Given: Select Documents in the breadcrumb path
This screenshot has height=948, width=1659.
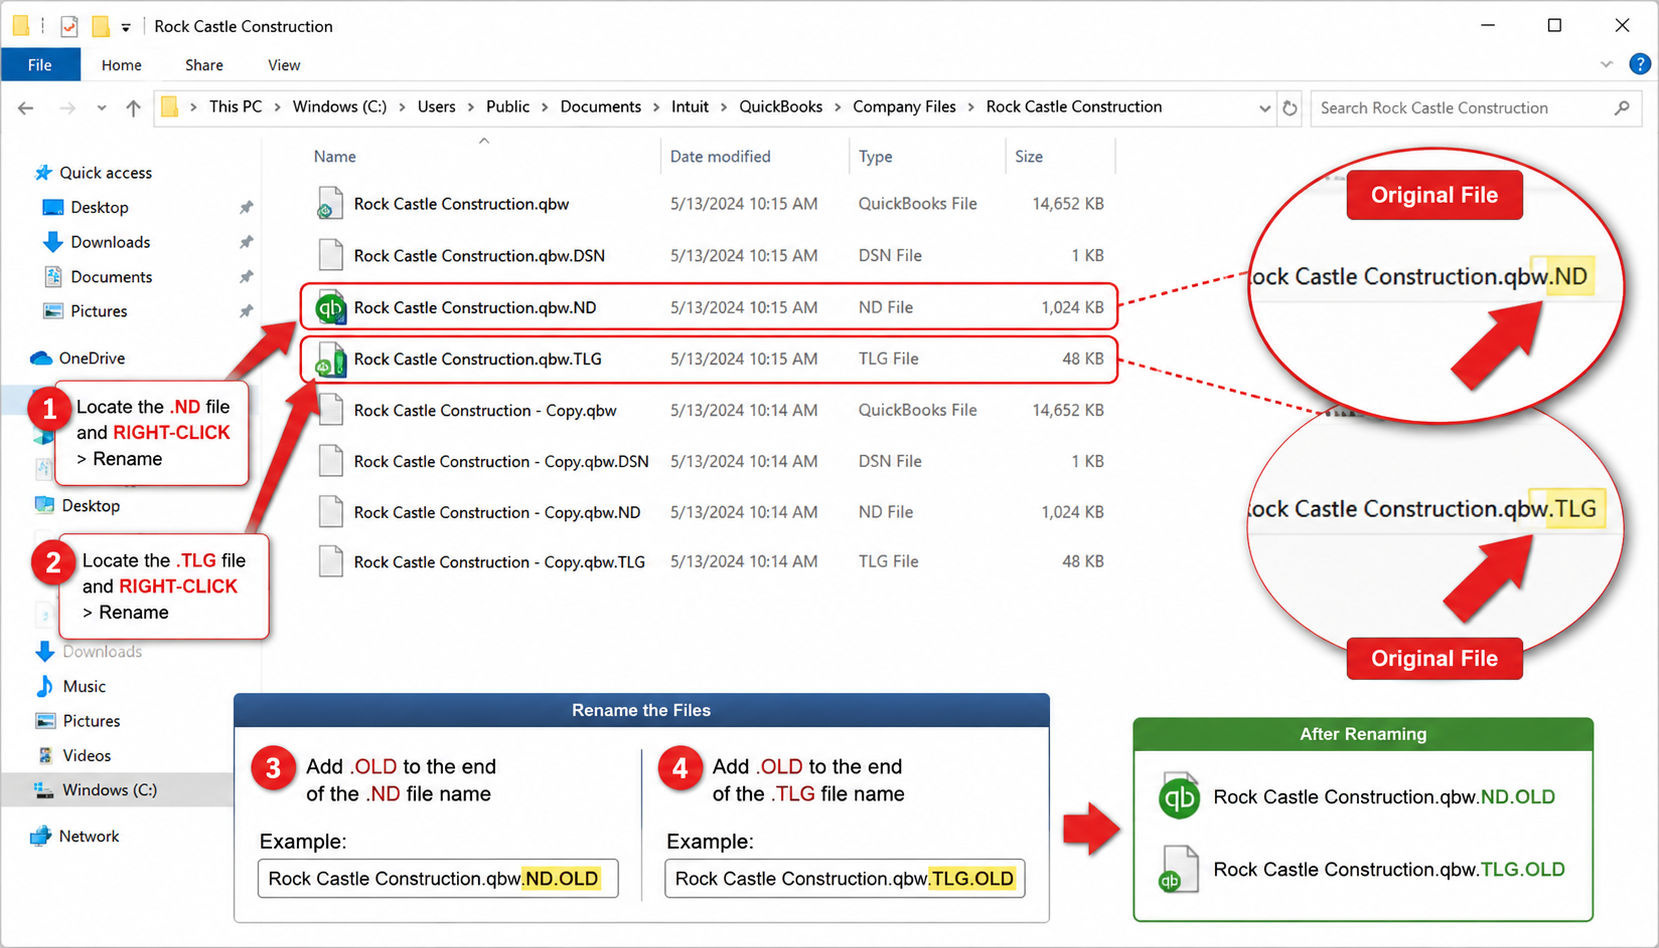Looking at the screenshot, I should (x=601, y=107).
